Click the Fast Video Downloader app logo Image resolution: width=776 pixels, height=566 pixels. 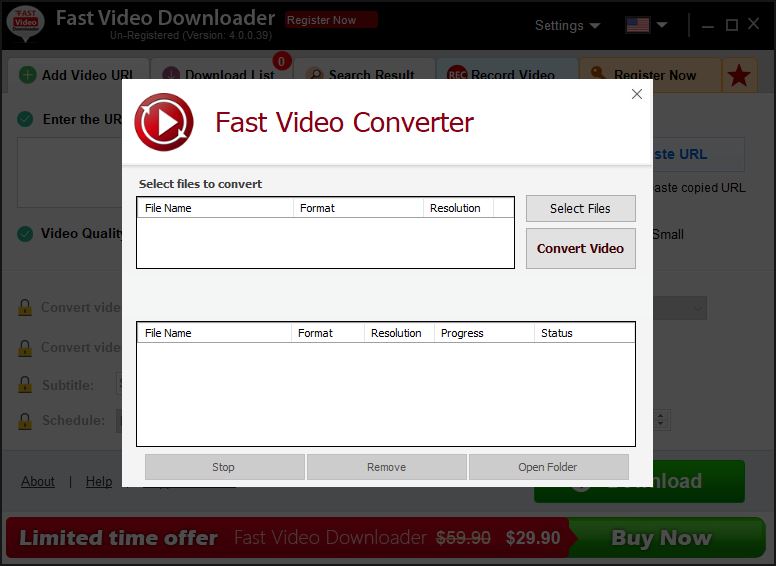26,23
